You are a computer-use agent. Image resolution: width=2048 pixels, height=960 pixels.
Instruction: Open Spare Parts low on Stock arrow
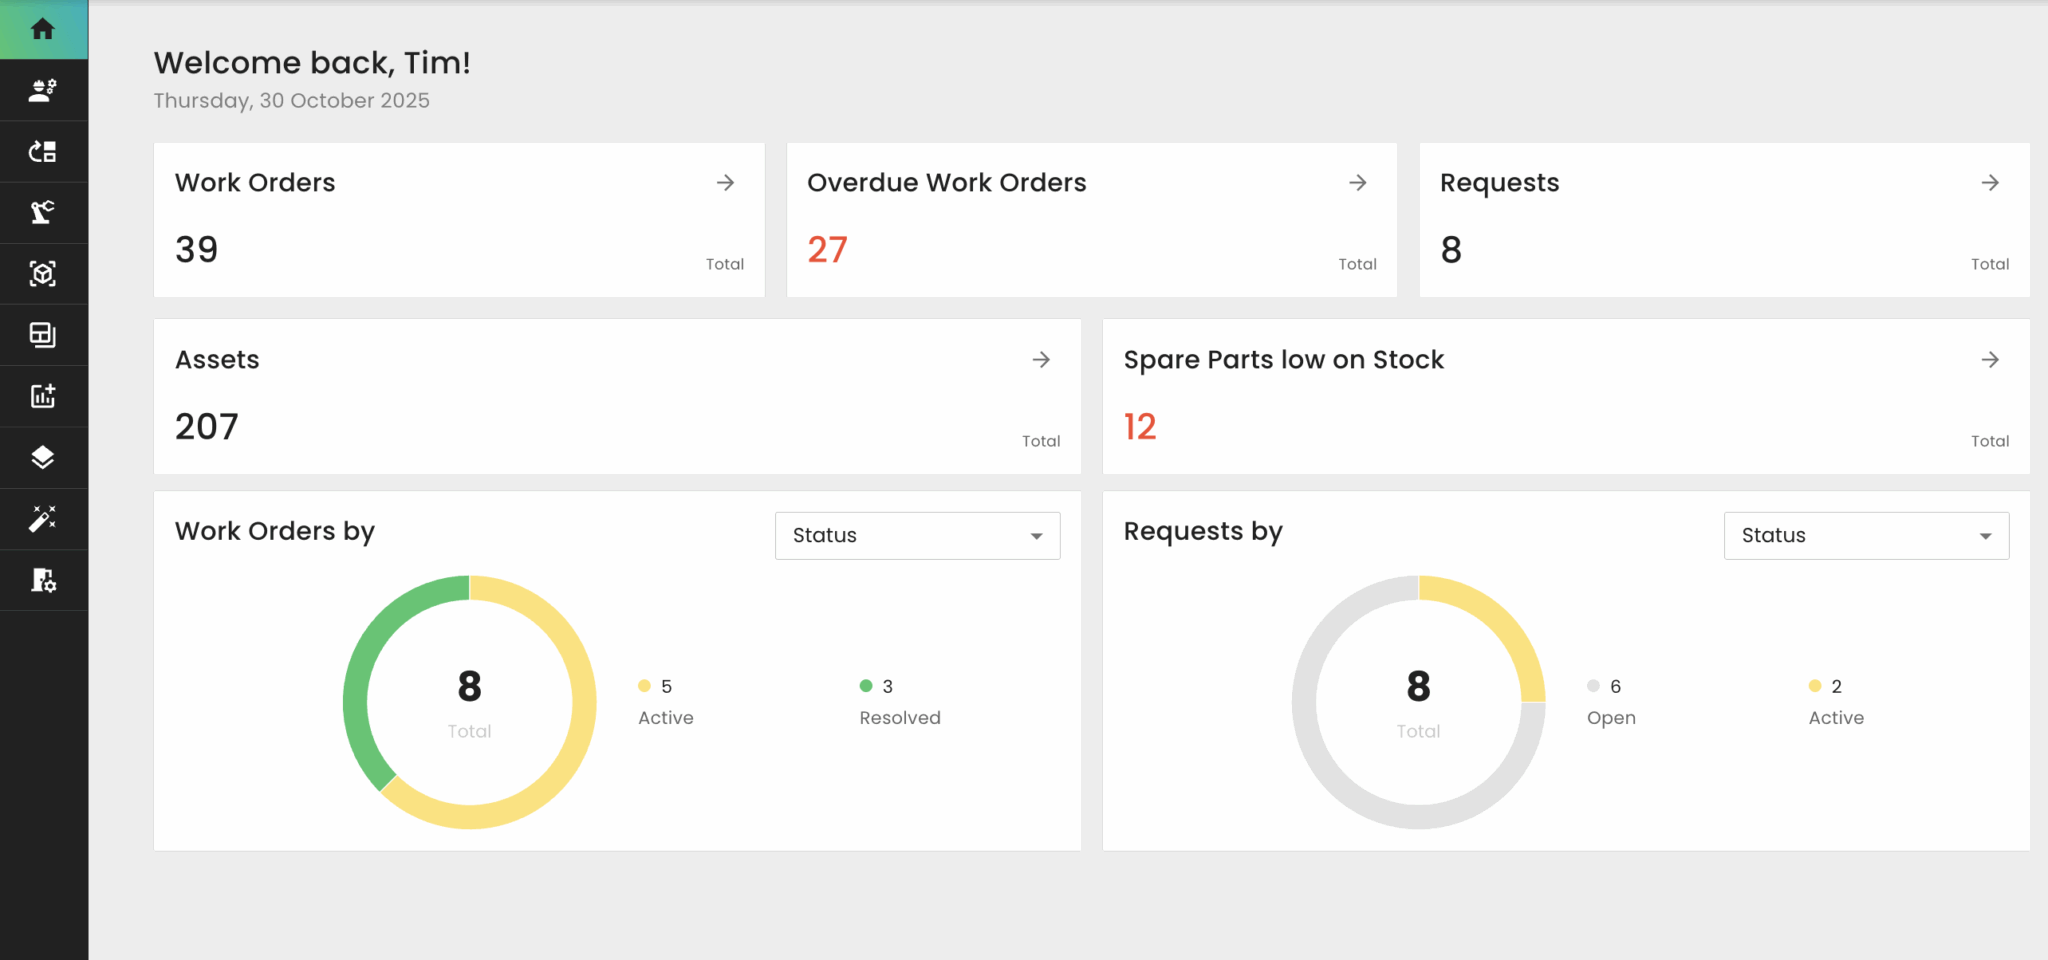[x=1990, y=359]
